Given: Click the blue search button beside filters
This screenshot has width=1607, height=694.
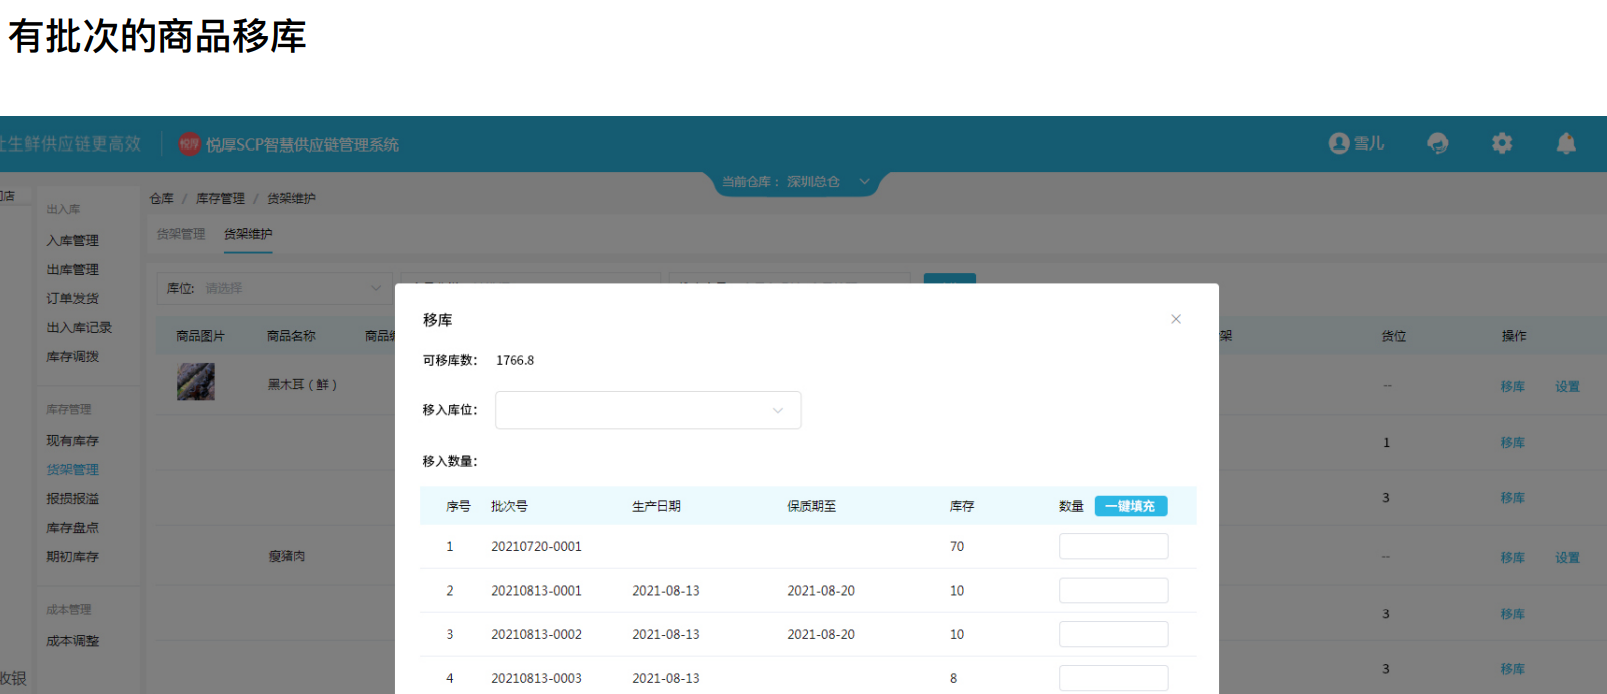Looking at the screenshot, I should pos(949,279).
